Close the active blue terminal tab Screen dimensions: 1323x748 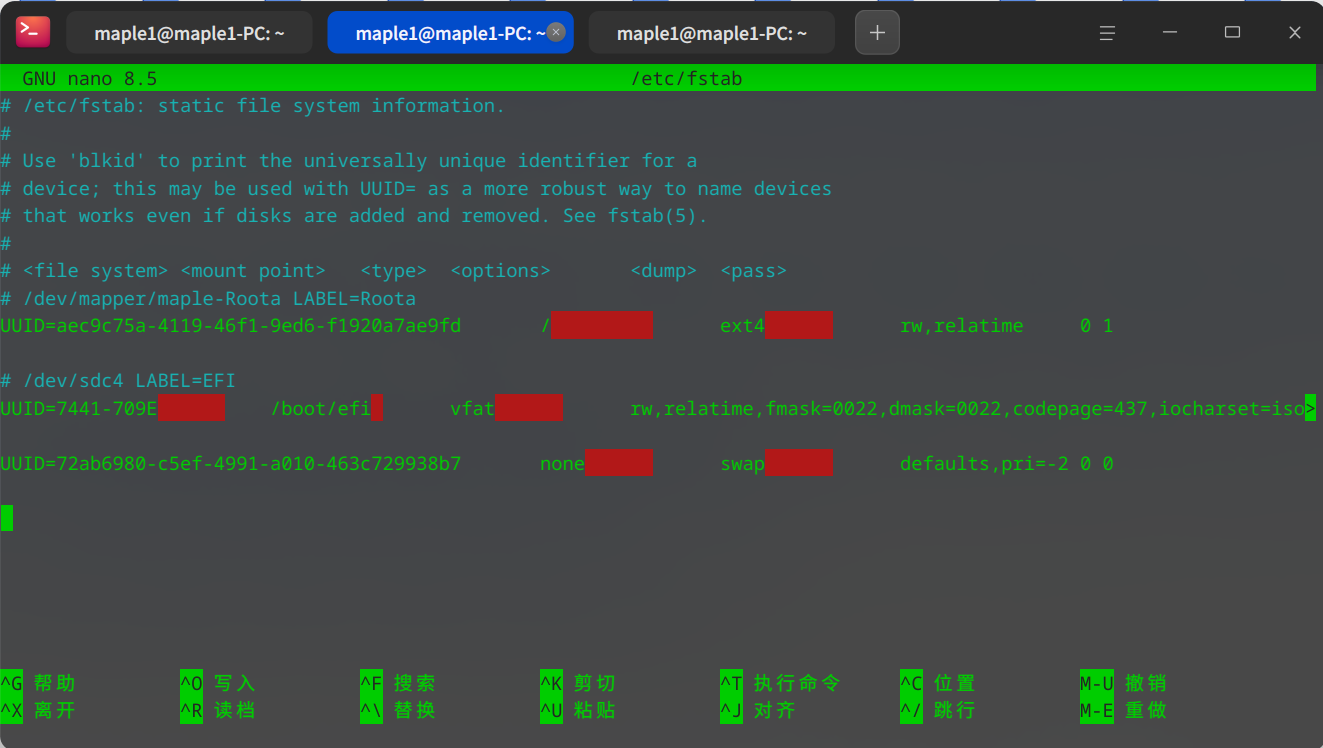[x=557, y=32]
